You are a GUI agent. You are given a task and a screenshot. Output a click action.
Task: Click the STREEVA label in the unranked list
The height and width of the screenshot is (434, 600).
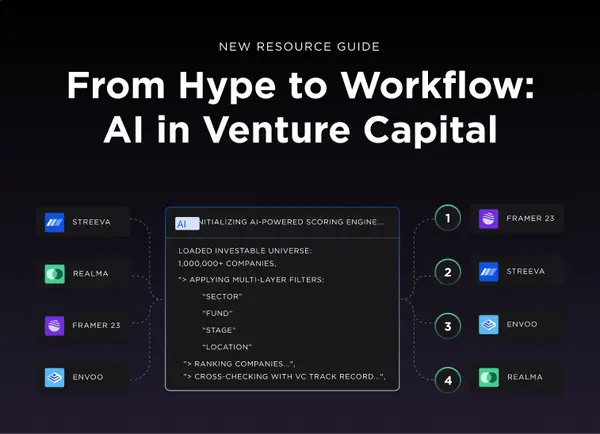coord(91,222)
